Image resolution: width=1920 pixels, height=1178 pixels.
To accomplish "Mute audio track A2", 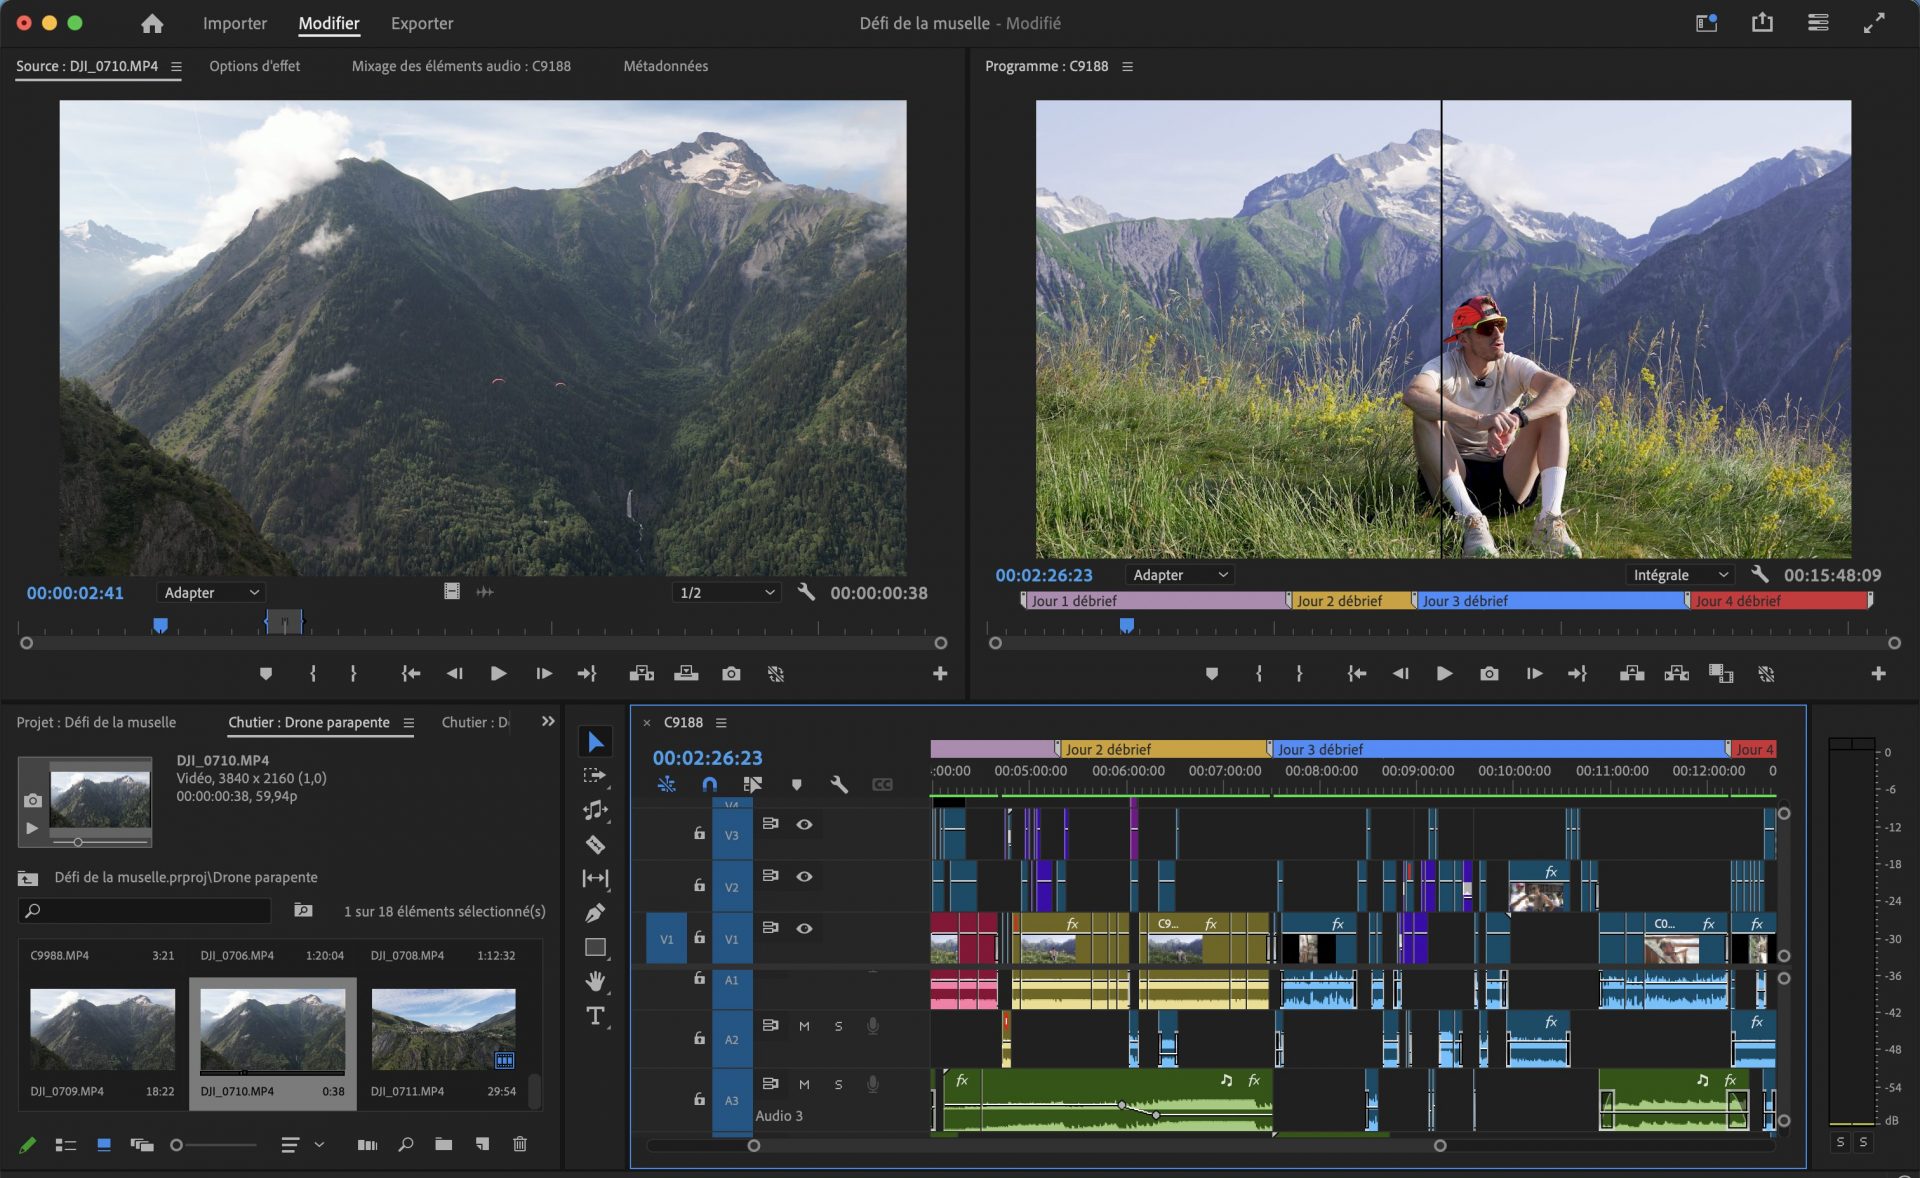I will (x=804, y=1026).
